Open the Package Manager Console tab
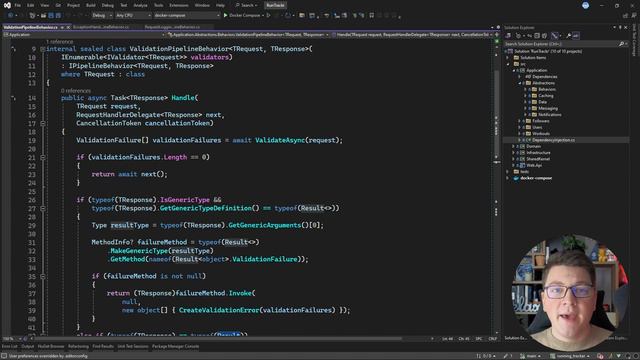The height and width of the screenshot is (360, 640). pyautogui.click(x=176, y=347)
